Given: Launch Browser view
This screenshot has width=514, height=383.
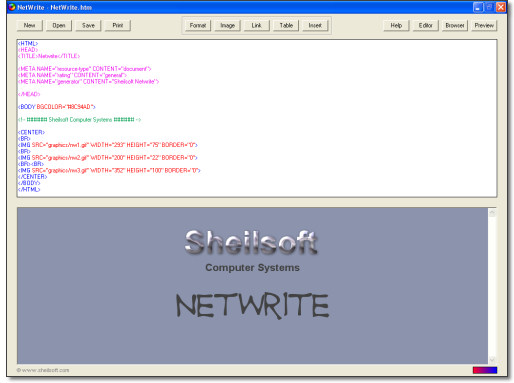Looking at the screenshot, I should pos(455,25).
